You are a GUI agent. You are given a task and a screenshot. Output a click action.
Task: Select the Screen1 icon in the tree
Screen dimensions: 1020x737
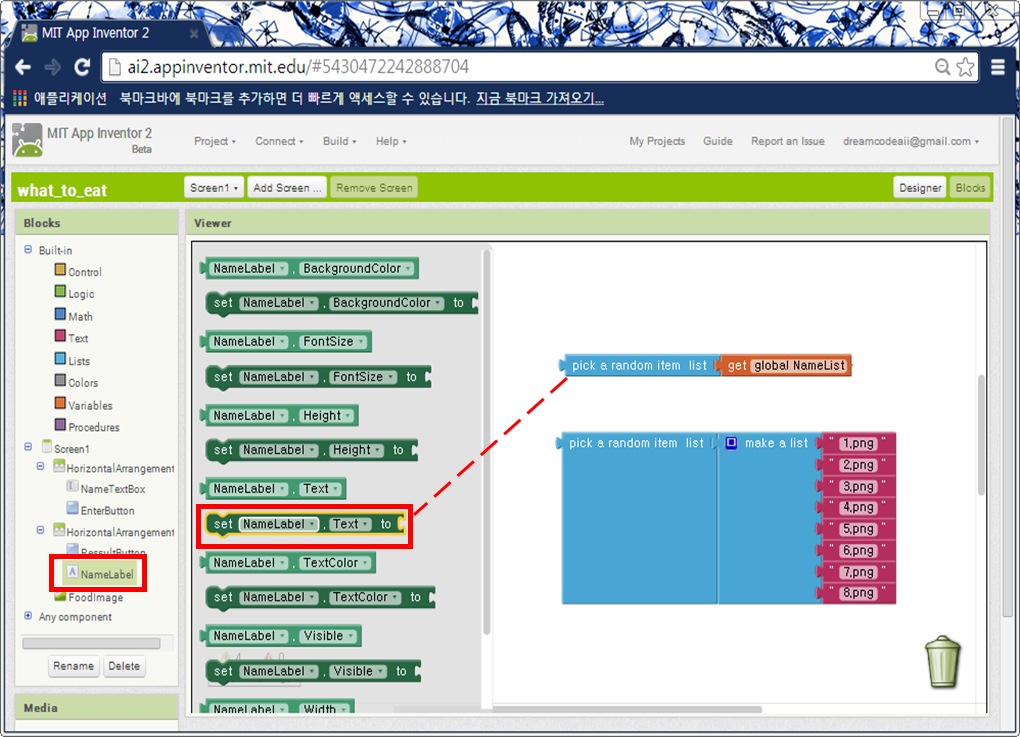(47, 446)
